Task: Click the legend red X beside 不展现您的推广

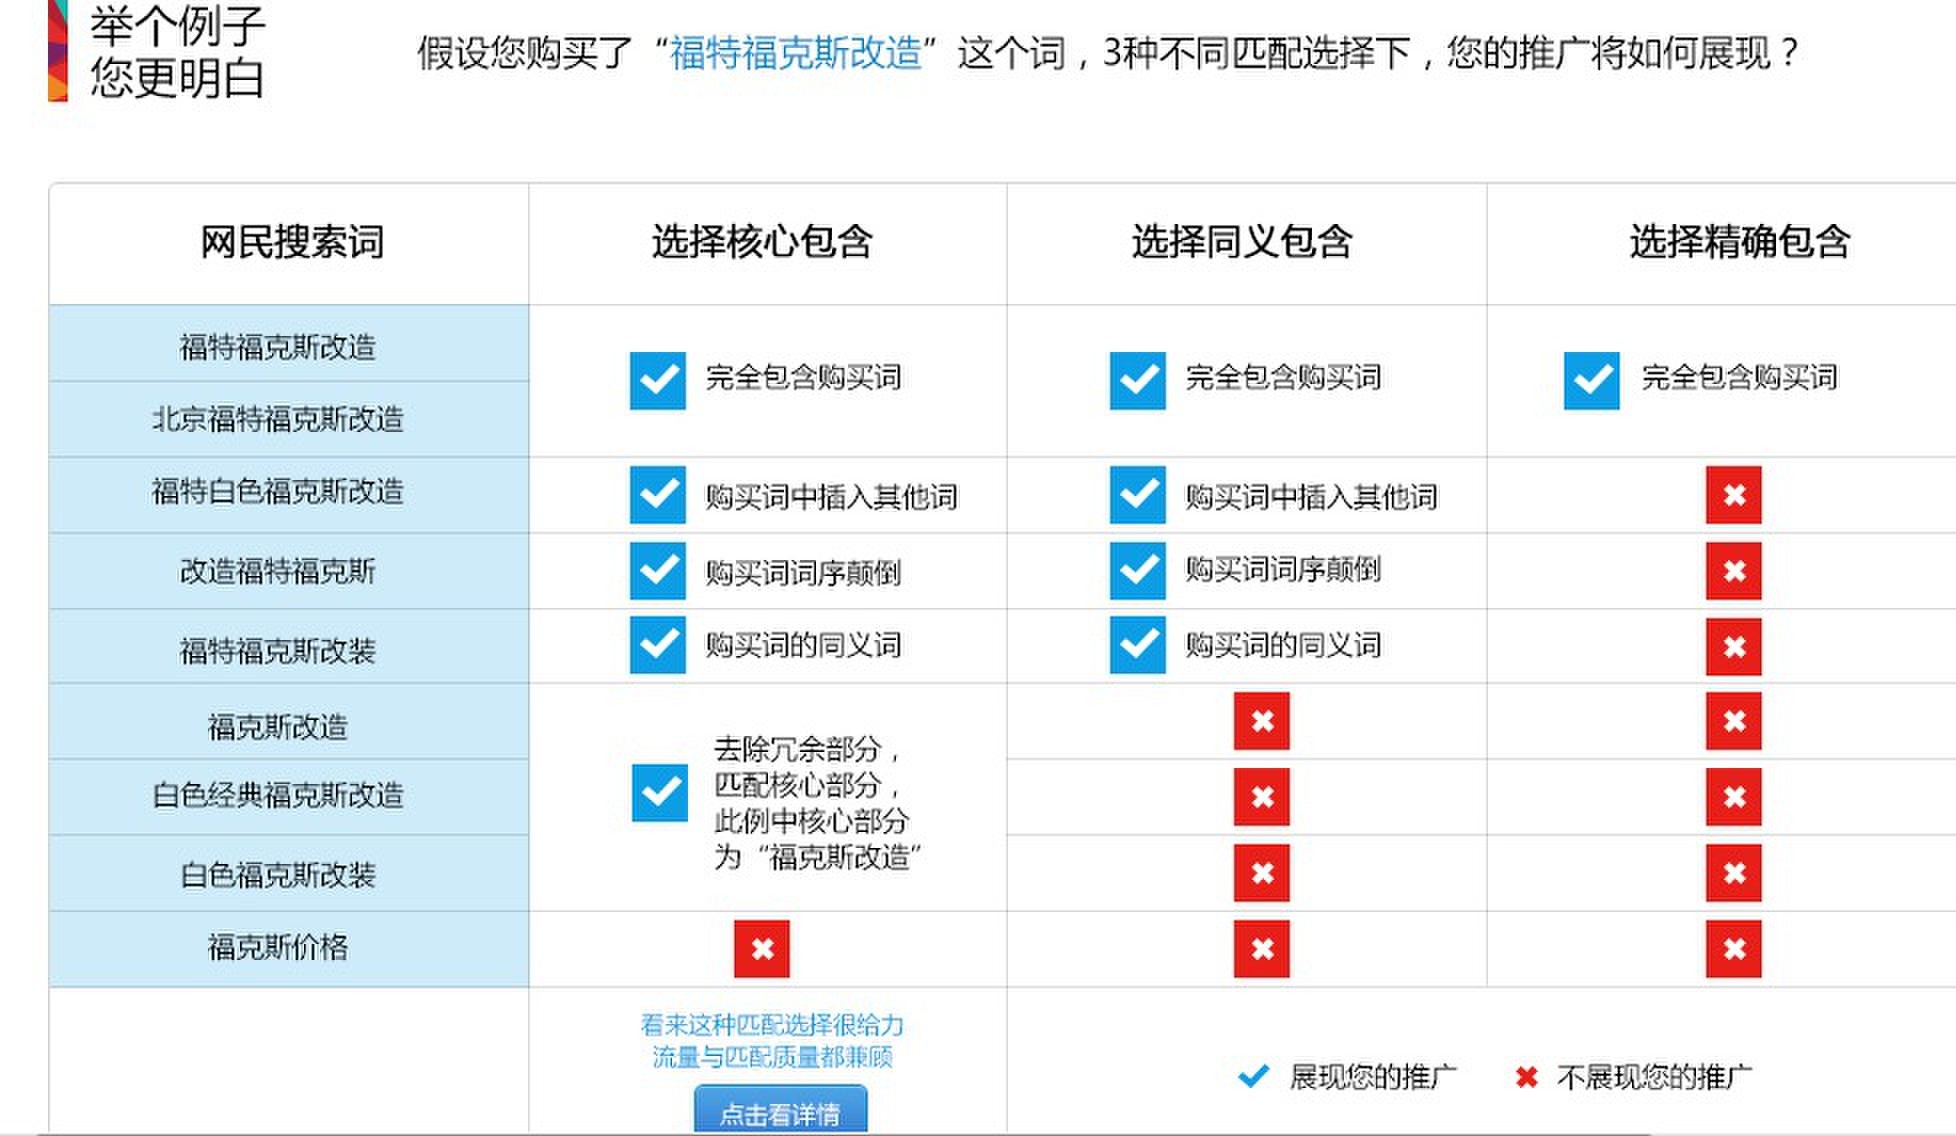Action: click(x=1526, y=1077)
